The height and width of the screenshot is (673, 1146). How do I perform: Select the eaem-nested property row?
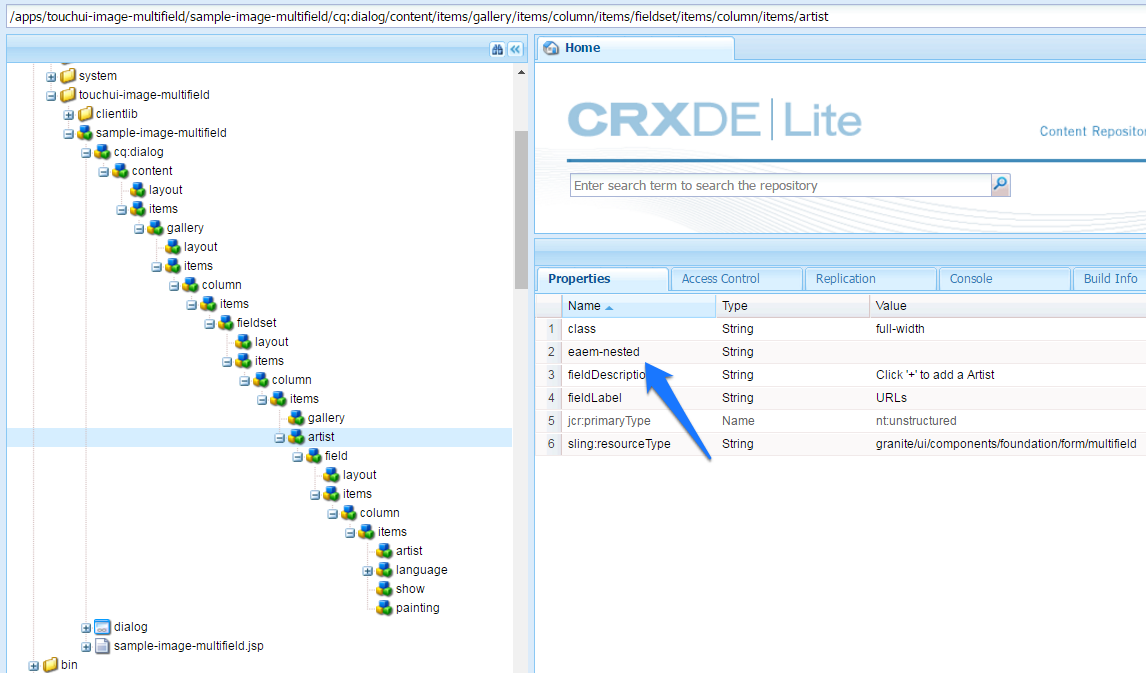pyautogui.click(x=840, y=351)
